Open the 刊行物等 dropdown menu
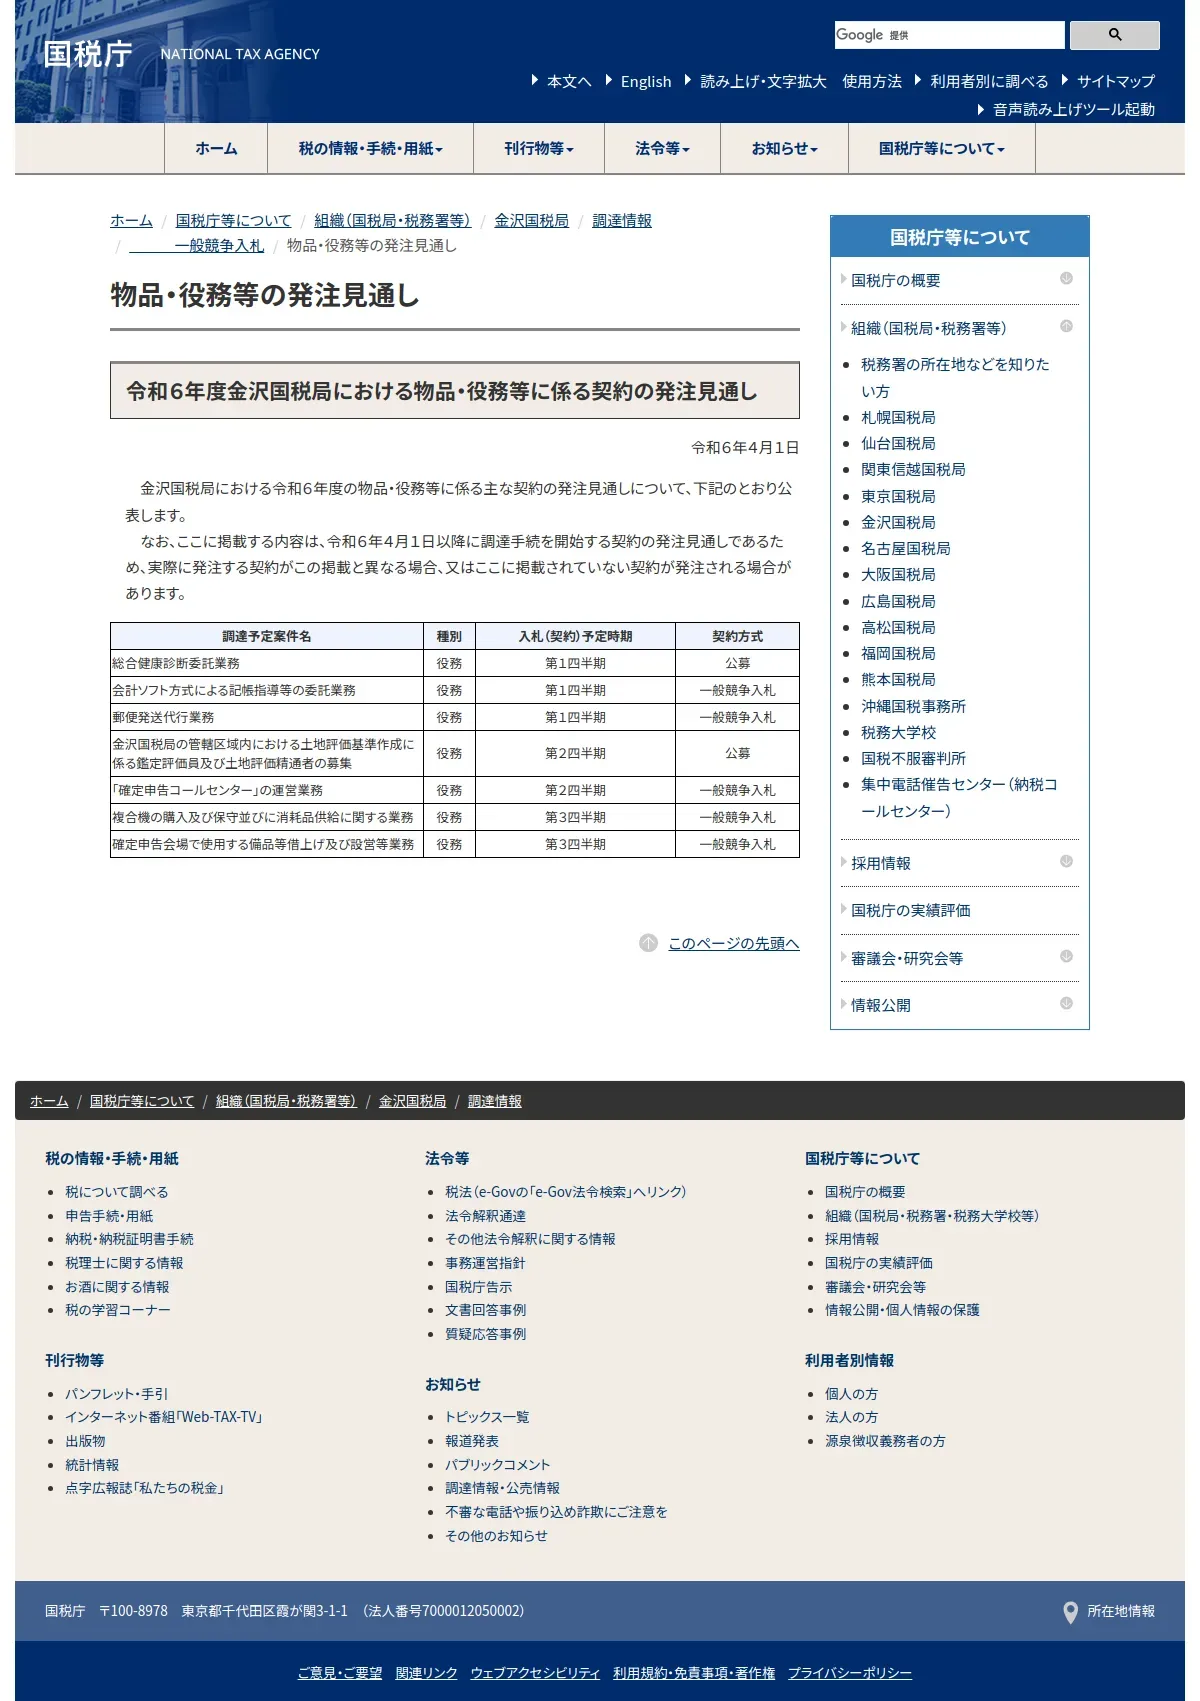Viewport: 1200px width, 1701px height. [539, 148]
